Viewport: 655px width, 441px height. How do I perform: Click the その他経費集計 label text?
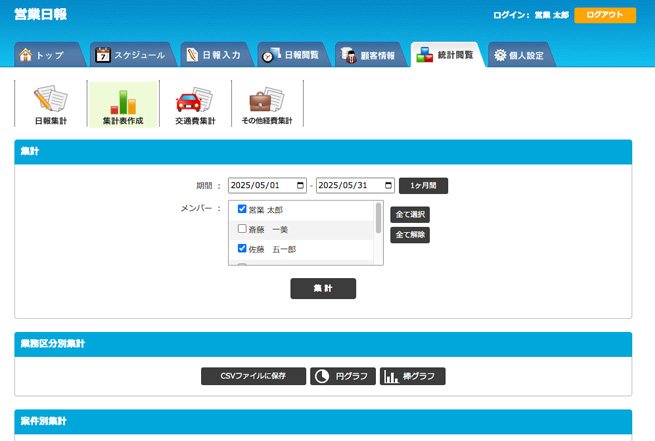(x=267, y=121)
